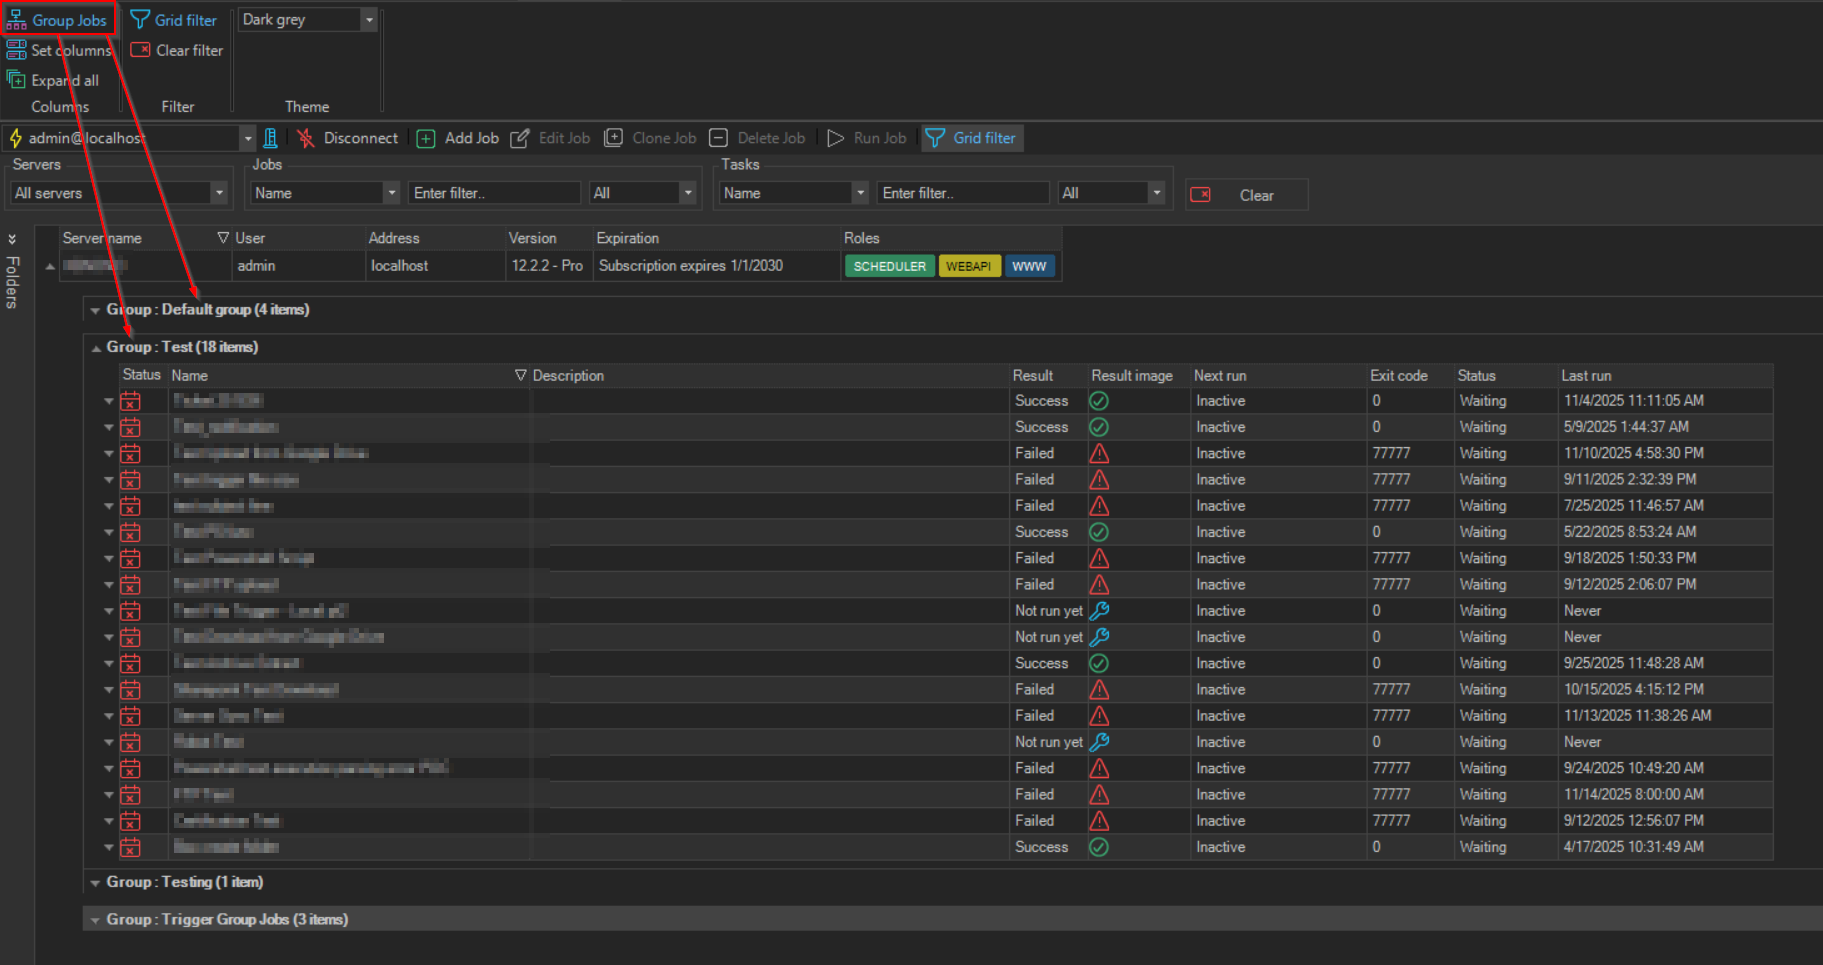Click the server icon beside the connection dropdown

270,138
